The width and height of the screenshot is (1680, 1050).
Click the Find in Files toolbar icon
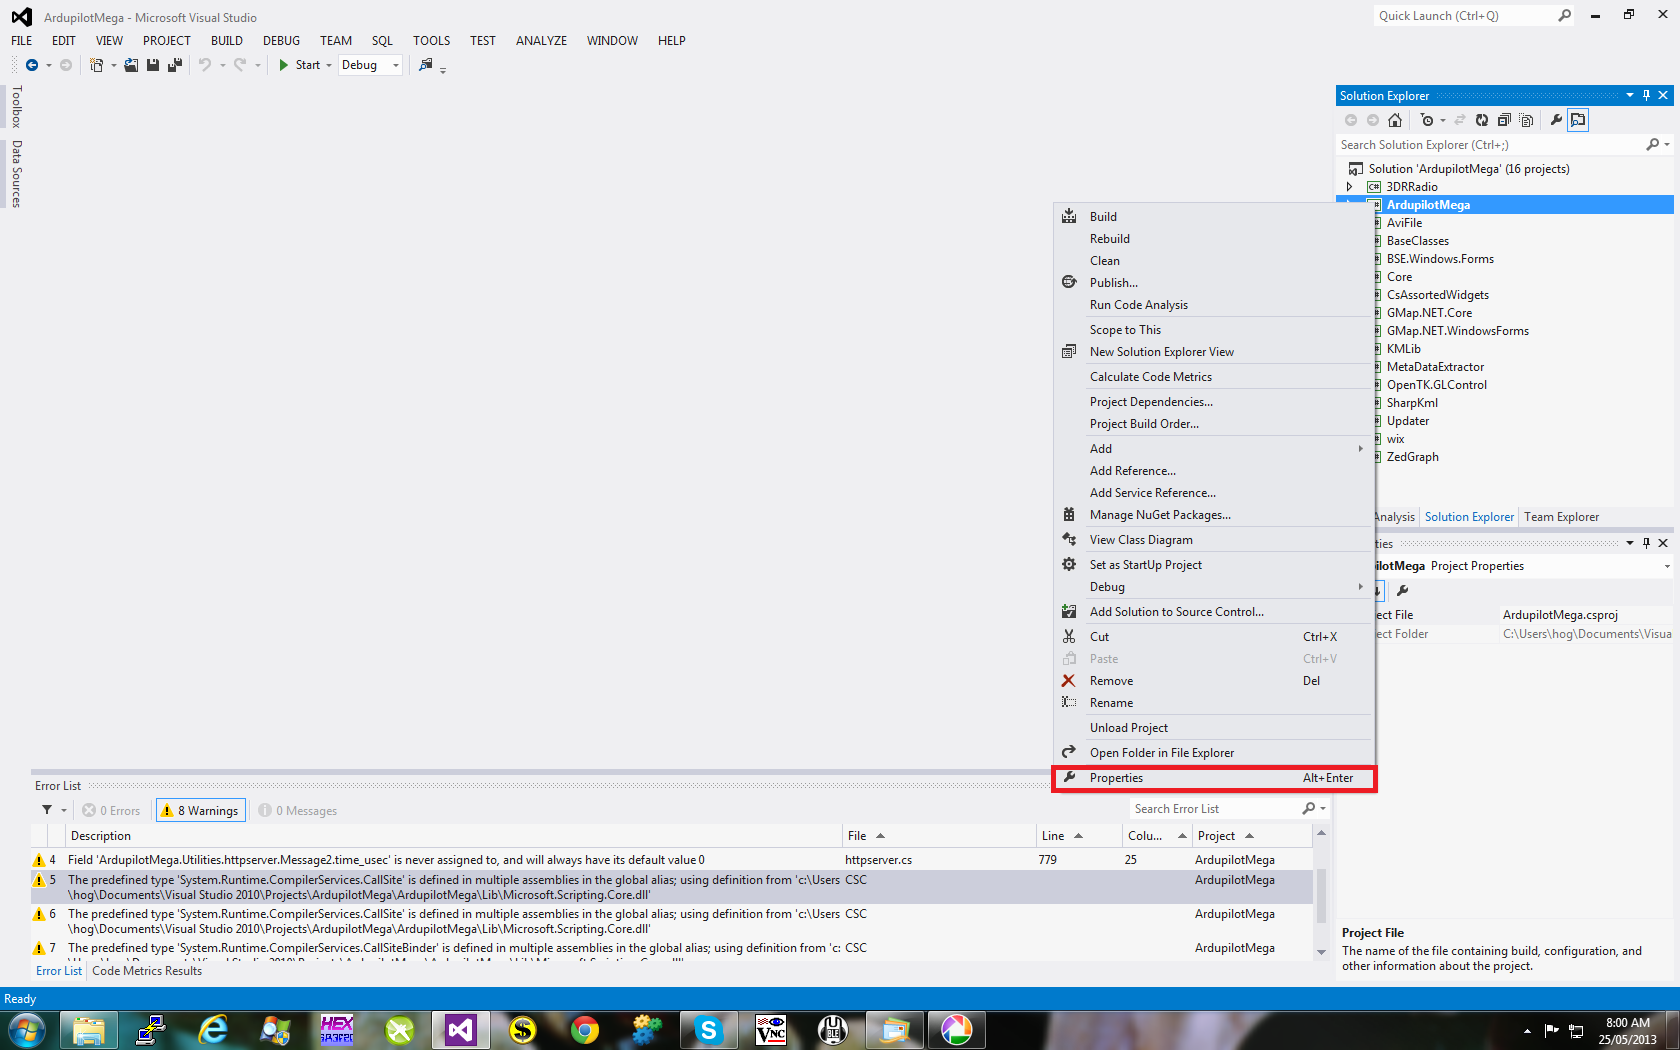point(426,65)
